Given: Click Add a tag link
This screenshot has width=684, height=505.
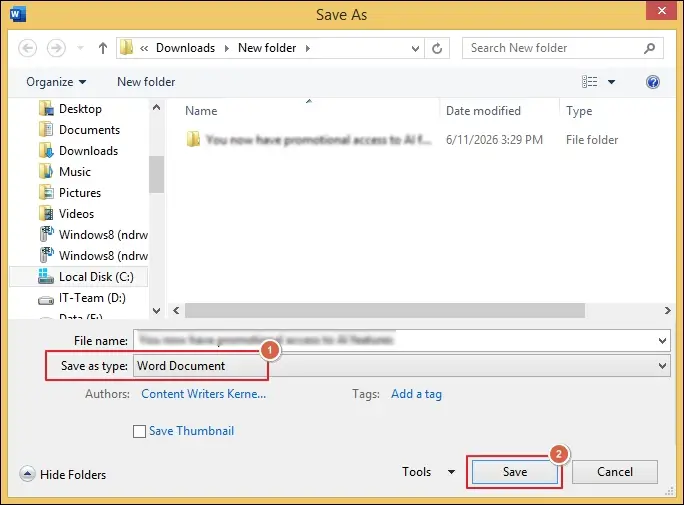Looking at the screenshot, I should 416,394.
